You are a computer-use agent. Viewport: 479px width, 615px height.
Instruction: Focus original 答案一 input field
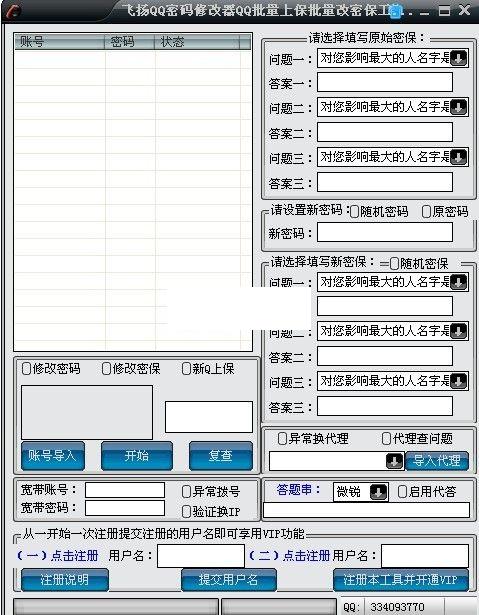385,82
